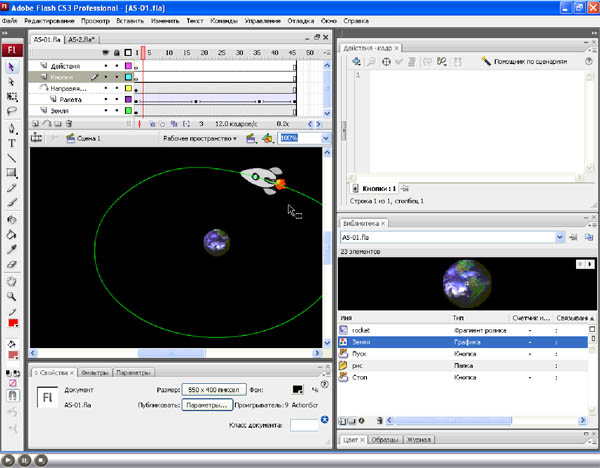The width and height of the screenshot is (600, 468).
Task: Toggle outline color box of Земля layer
Action: (x=128, y=111)
